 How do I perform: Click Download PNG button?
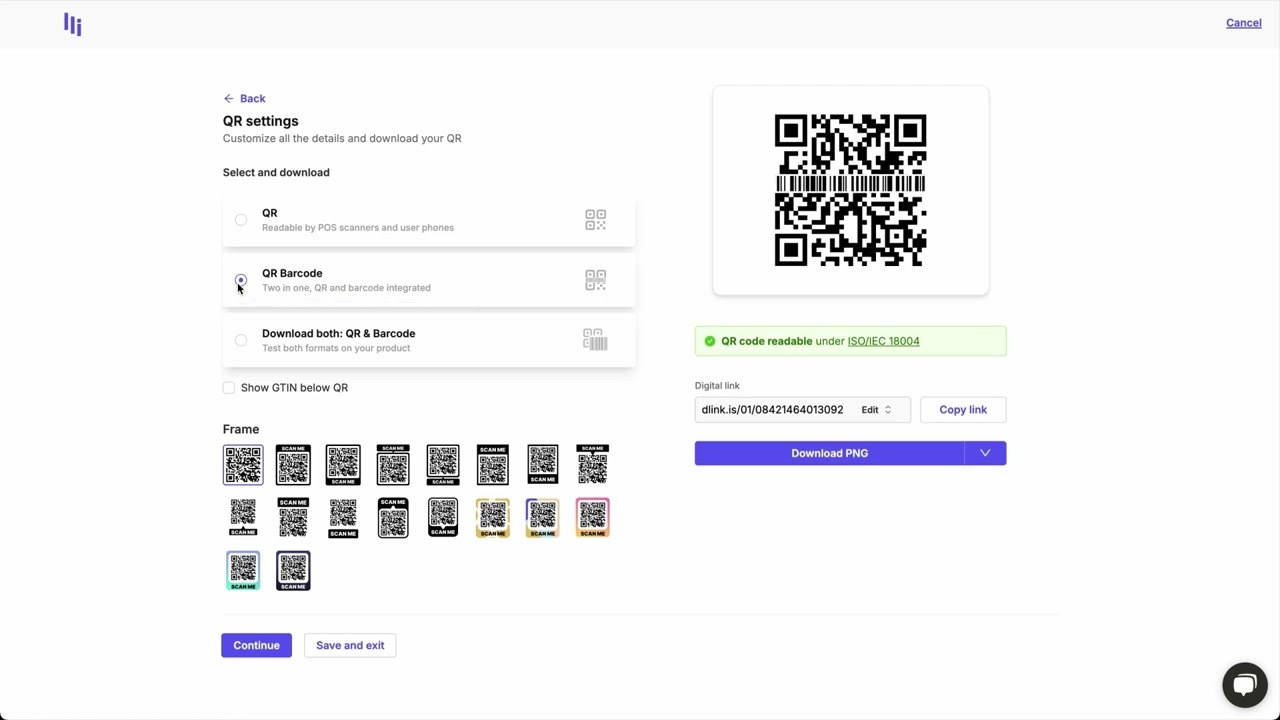point(829,453)
